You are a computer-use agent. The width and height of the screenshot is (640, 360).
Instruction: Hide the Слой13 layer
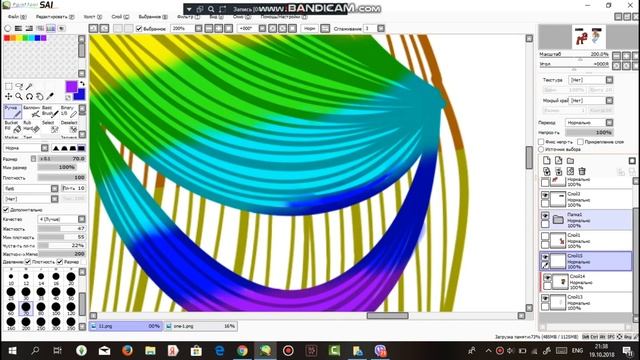click(545, 298)
